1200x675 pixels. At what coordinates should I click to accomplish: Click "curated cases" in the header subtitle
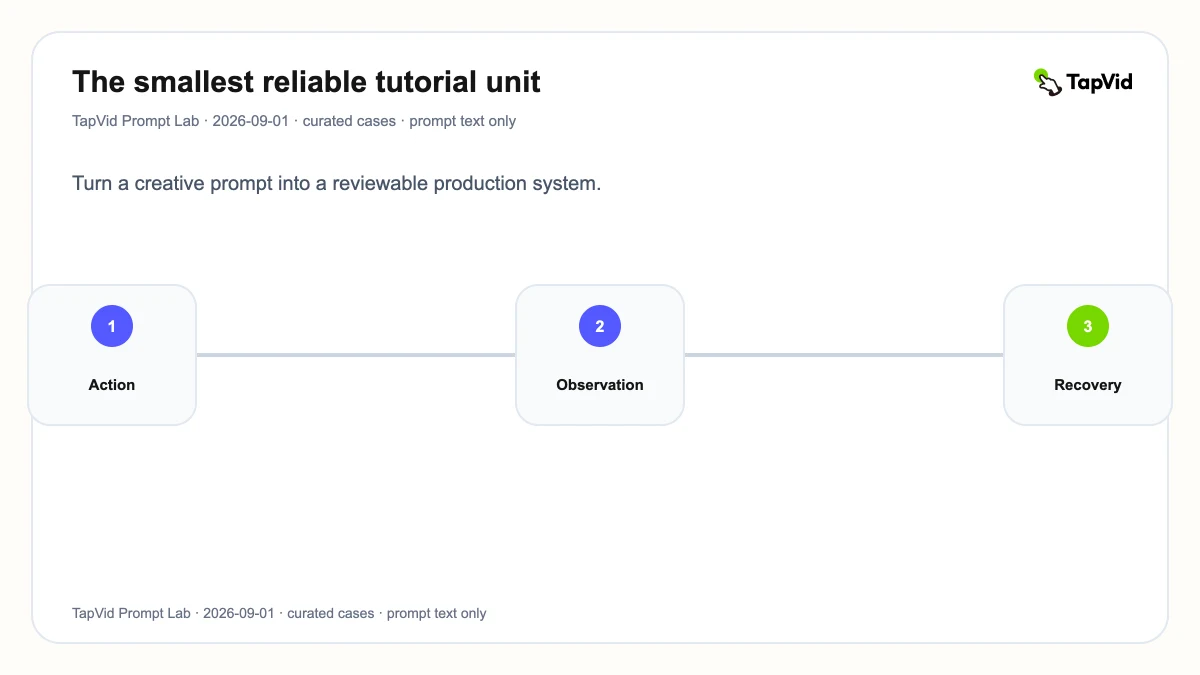pos(350,121)
